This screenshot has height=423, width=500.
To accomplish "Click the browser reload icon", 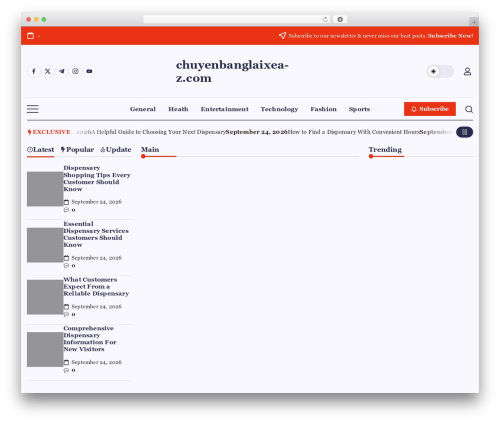I will click(x=325, y=20).
